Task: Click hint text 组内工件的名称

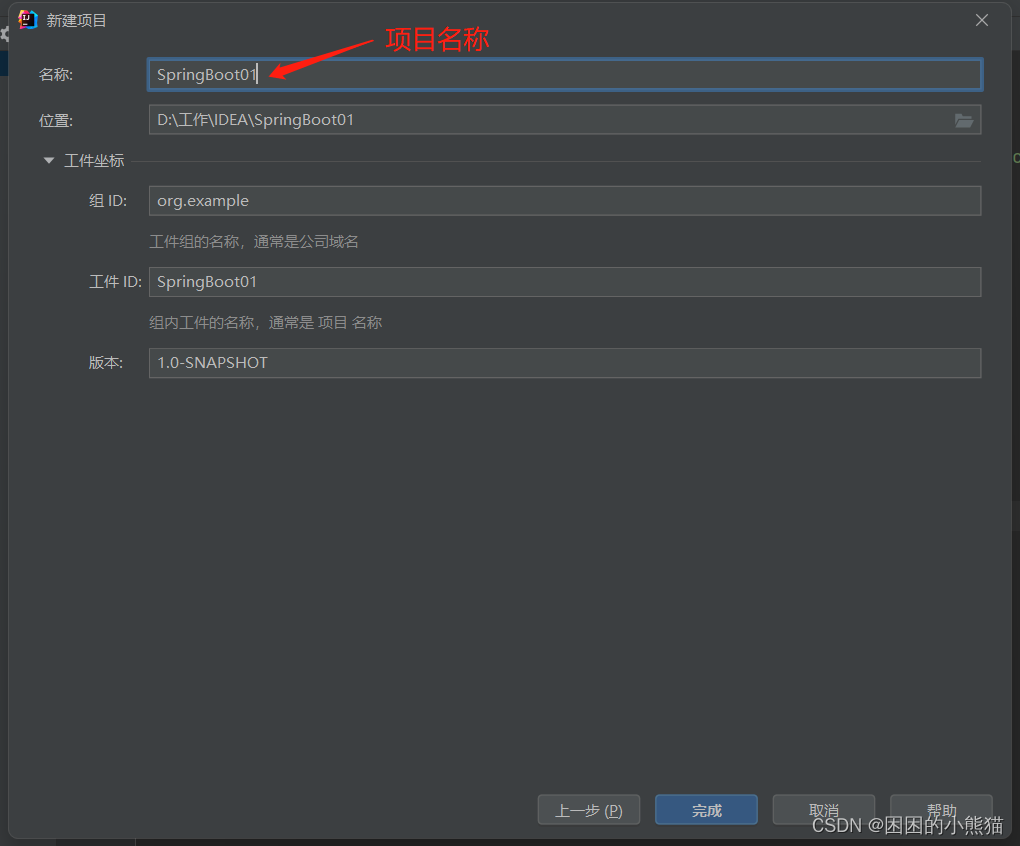Action: tap(201, 323)
